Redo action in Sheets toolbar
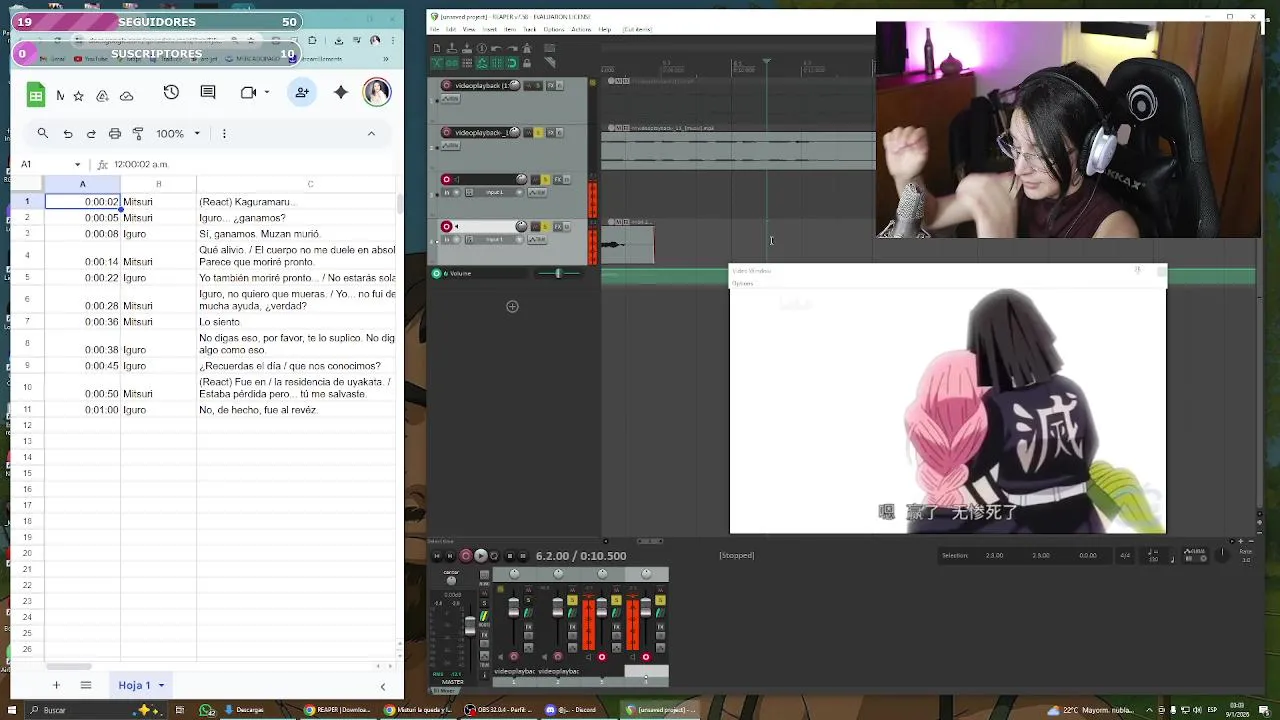 [91, 133]
